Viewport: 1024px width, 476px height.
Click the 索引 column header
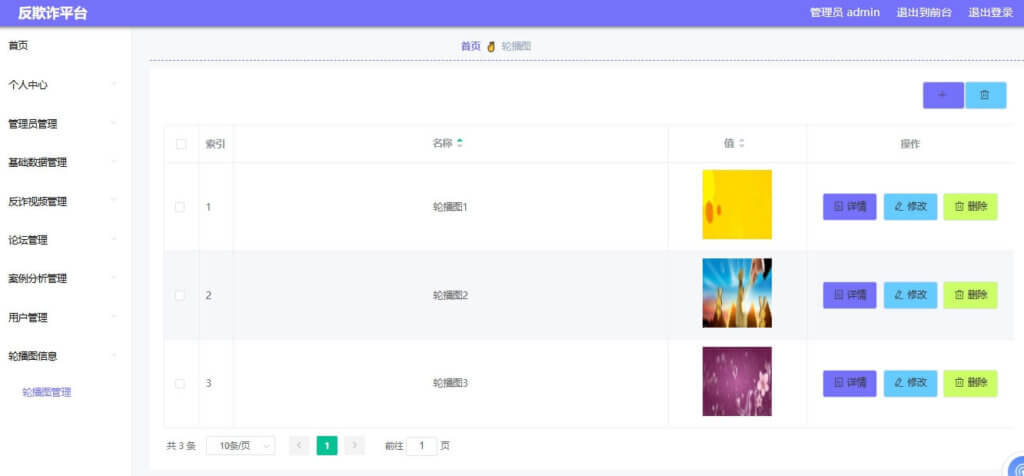click(216, 144)
